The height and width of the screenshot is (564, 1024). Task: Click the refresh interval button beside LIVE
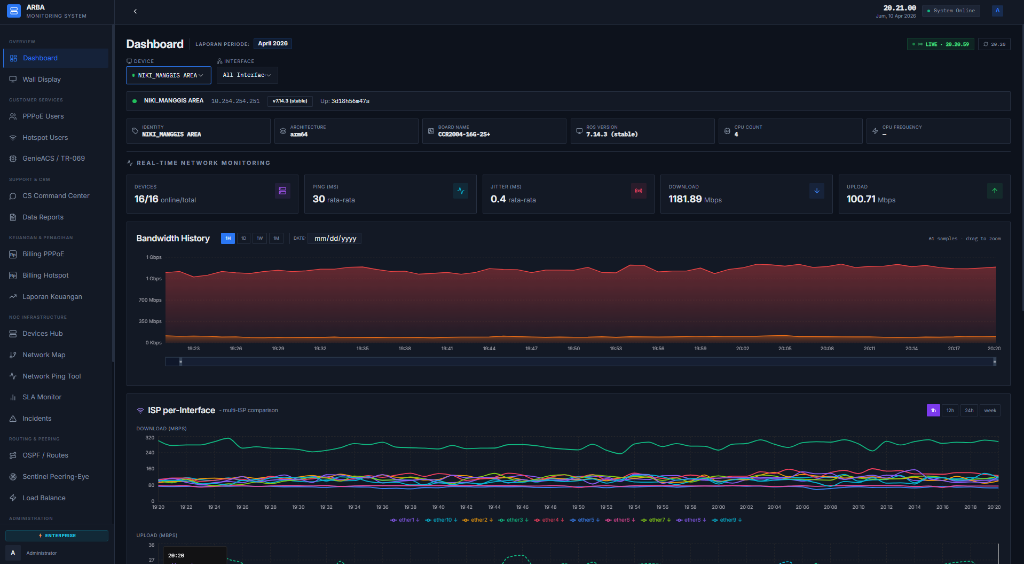[995, 44]
